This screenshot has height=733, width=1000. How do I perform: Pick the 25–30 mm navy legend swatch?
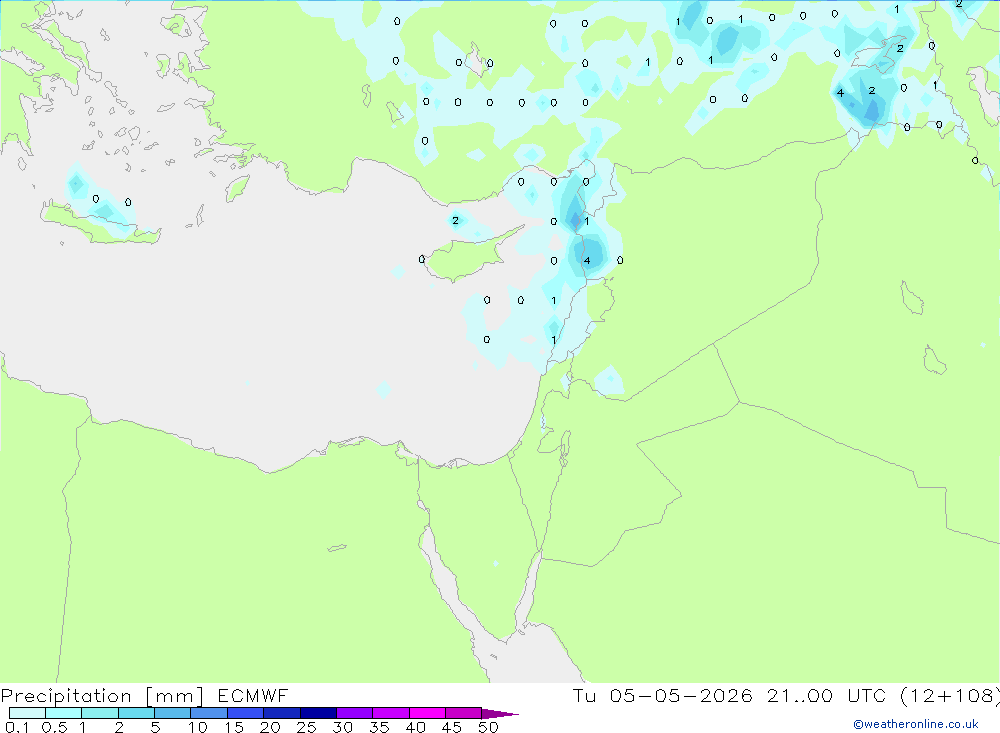point(318,713)
